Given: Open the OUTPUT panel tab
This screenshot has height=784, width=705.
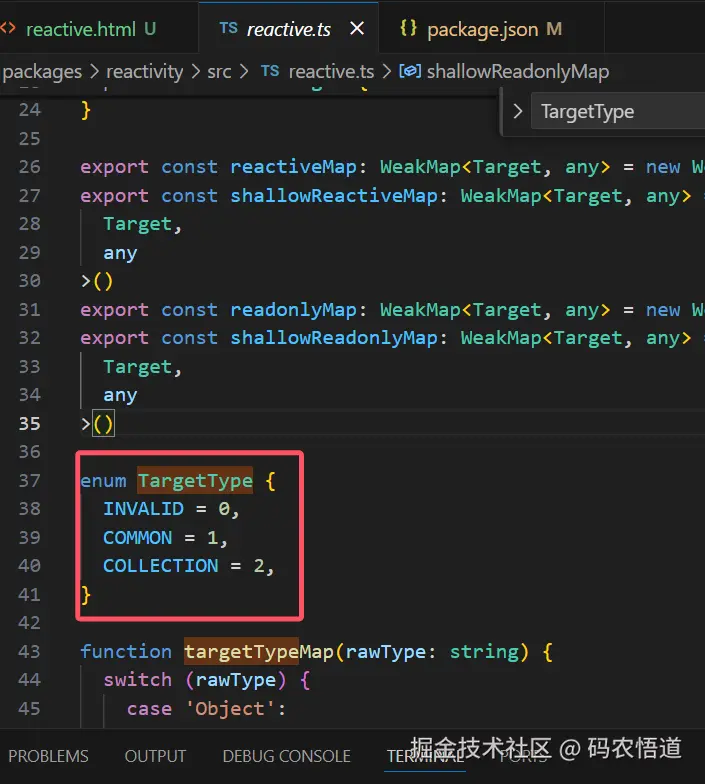Looking at the screenshot, I should pos(155,756).
